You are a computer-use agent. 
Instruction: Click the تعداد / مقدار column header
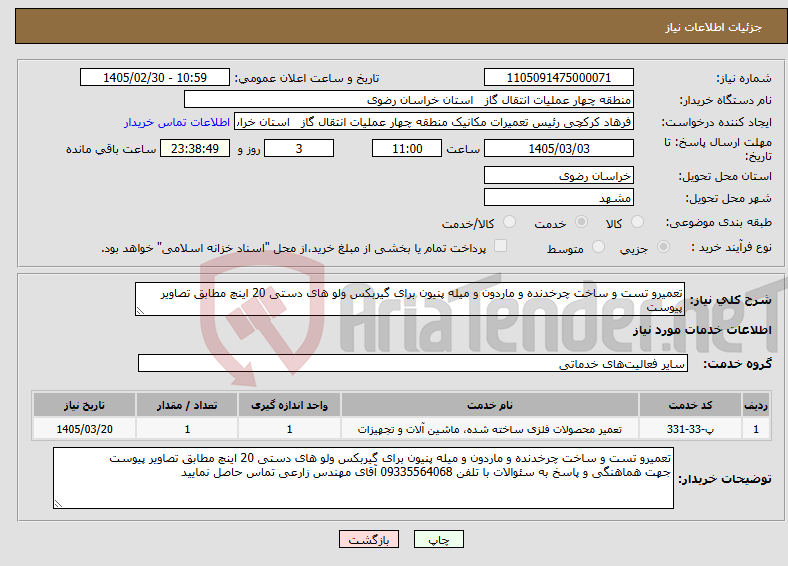[x=187, y=405]
